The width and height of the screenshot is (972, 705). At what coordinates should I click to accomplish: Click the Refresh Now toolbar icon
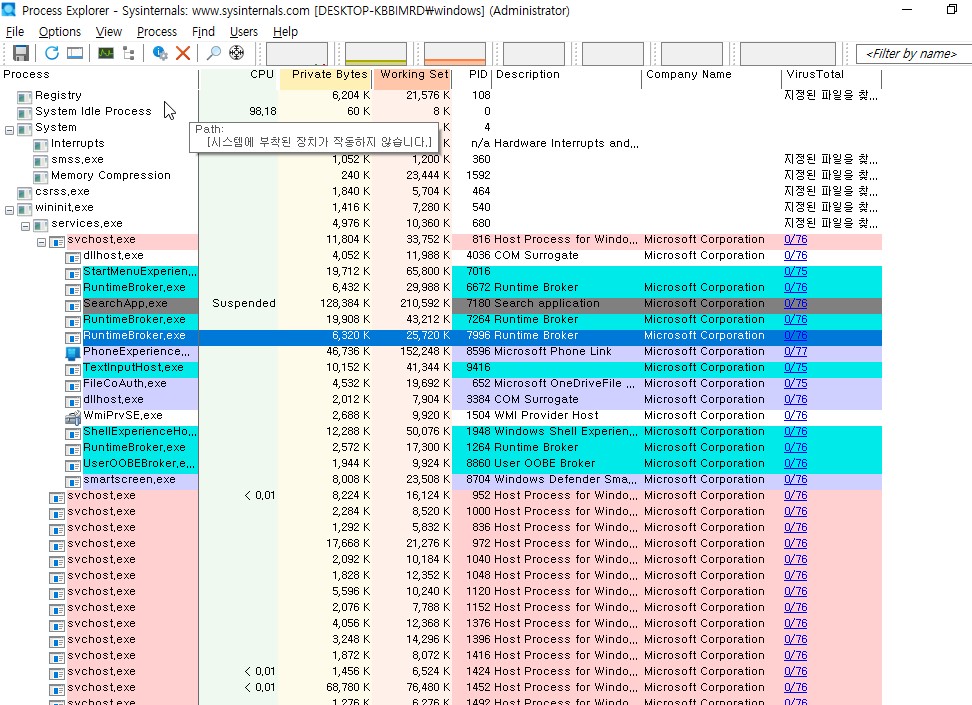[x=51, y=53]
